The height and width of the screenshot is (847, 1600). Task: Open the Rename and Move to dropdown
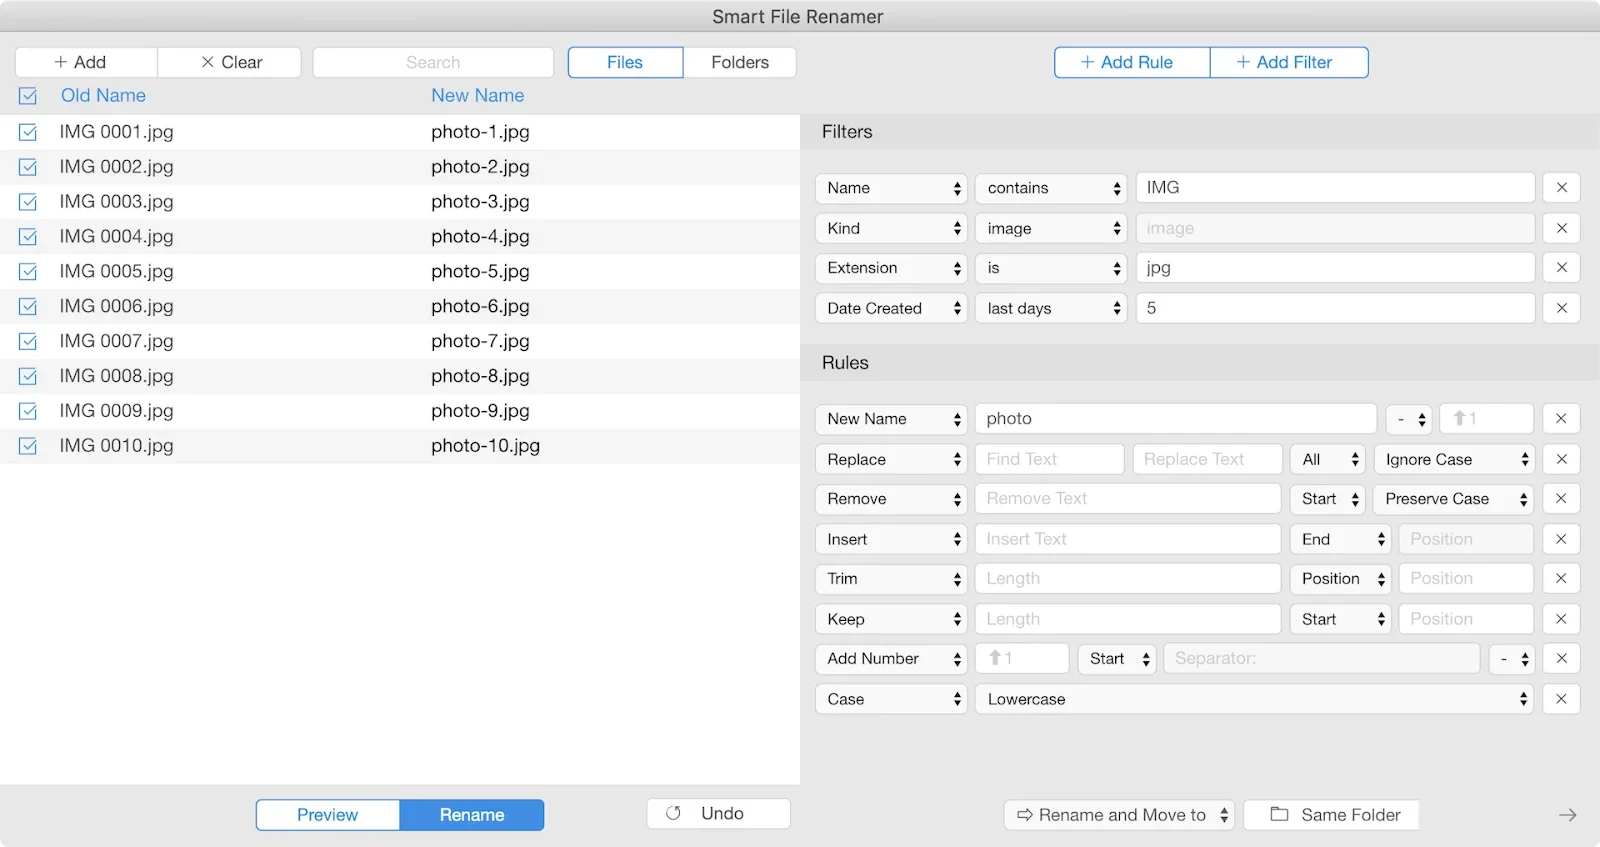[1119, 815]
